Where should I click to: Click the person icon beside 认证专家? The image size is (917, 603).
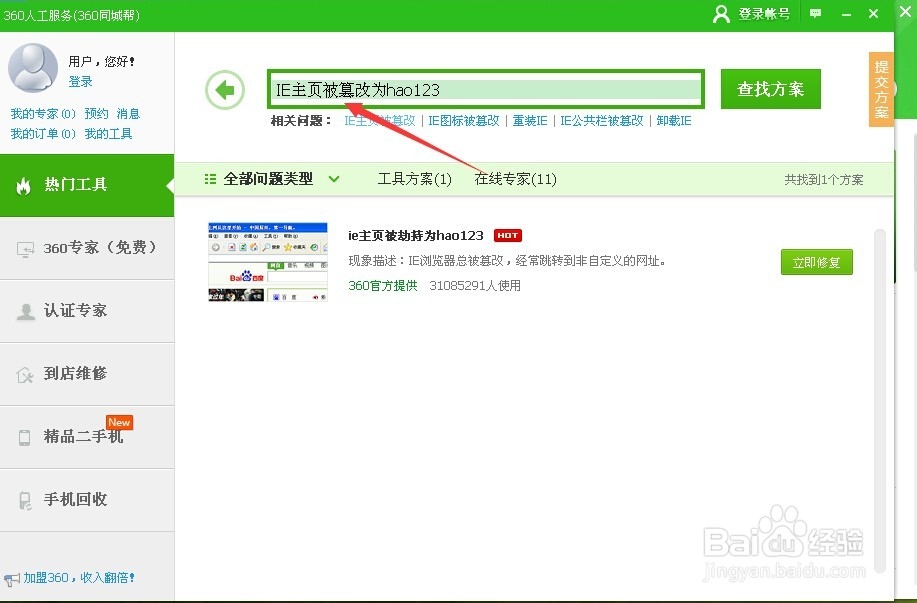[x=25, y=312]
